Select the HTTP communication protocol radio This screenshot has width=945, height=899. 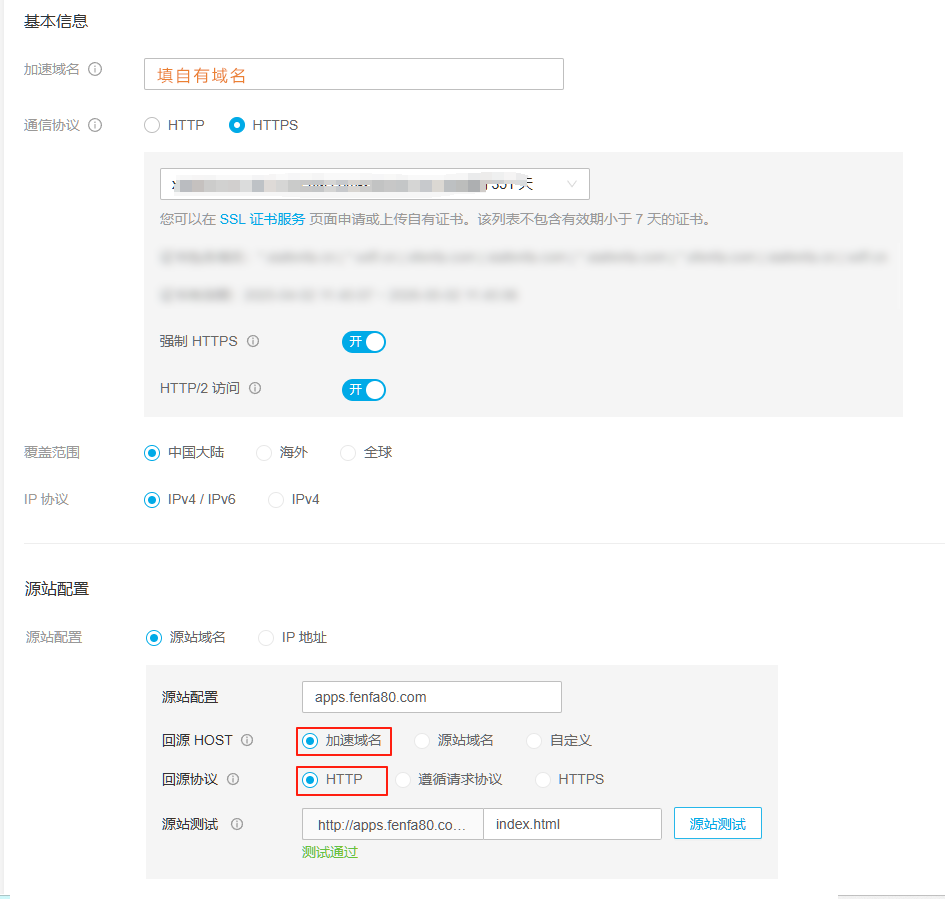point(151,125)
